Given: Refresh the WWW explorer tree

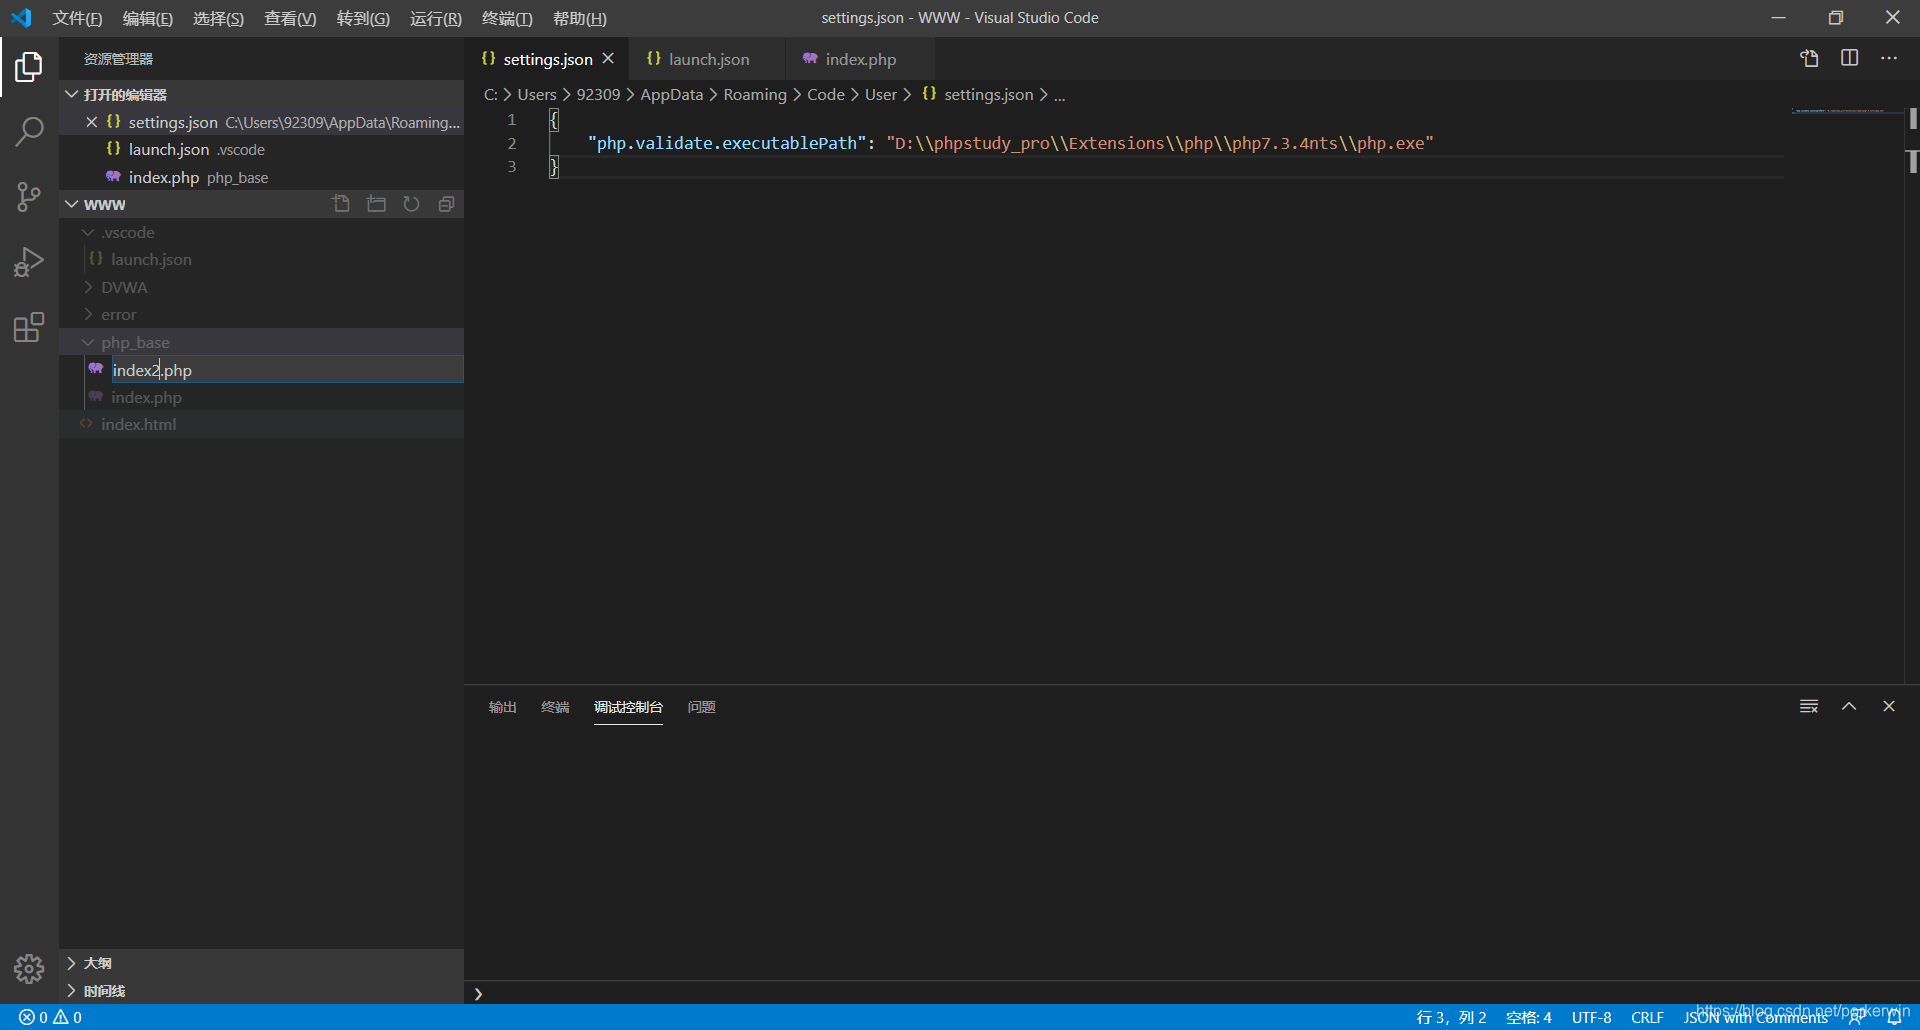Looking at the screenshot, I should 411,204.
